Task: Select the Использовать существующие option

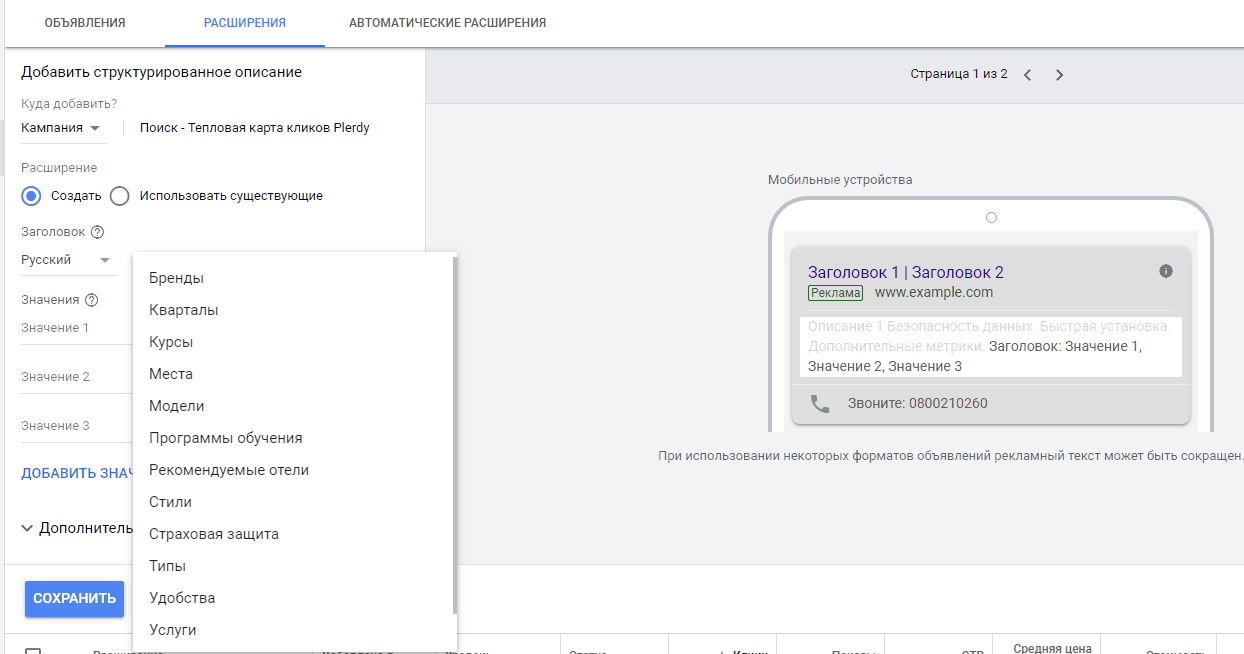Action: coord(119,195)
